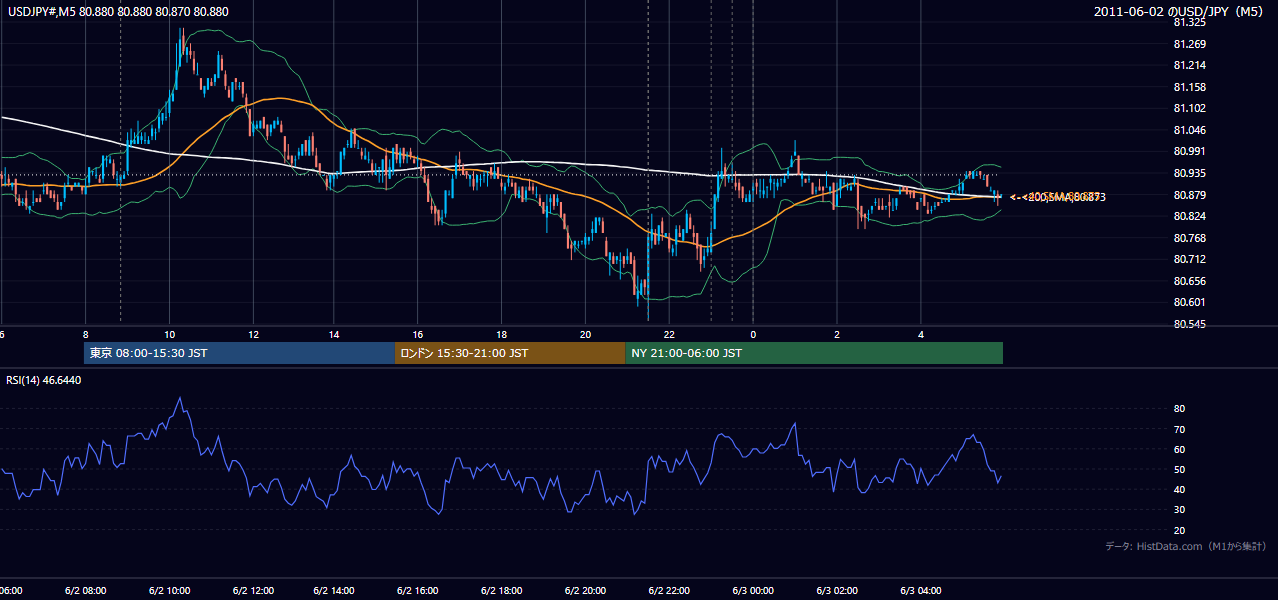Select the NY 21:00-06:00 JST session bar
The height and width of the screenshot is (600, 1278).
tap(814, 353)
